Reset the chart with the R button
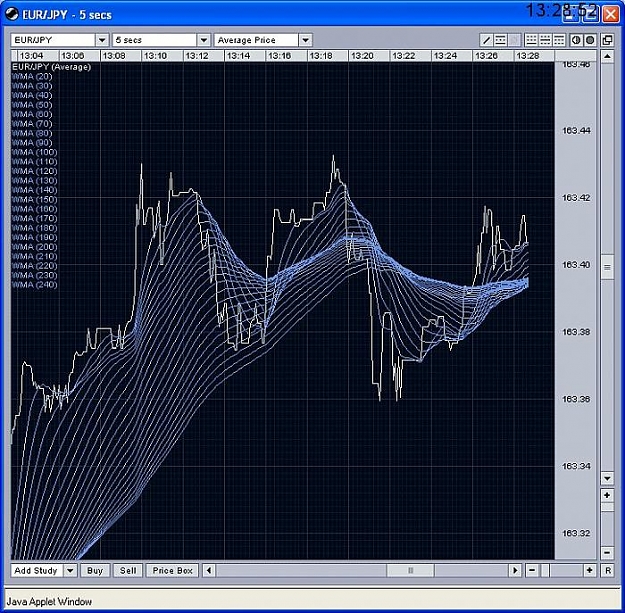625x613 pixels. [607, 570]
